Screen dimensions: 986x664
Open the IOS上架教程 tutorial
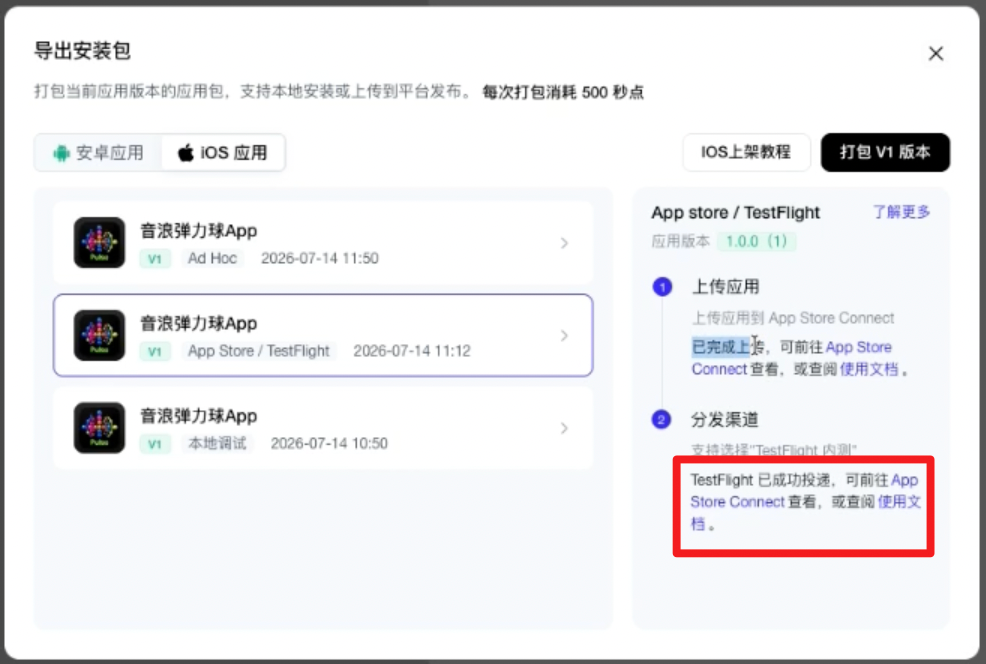click(x=746, y=152)
